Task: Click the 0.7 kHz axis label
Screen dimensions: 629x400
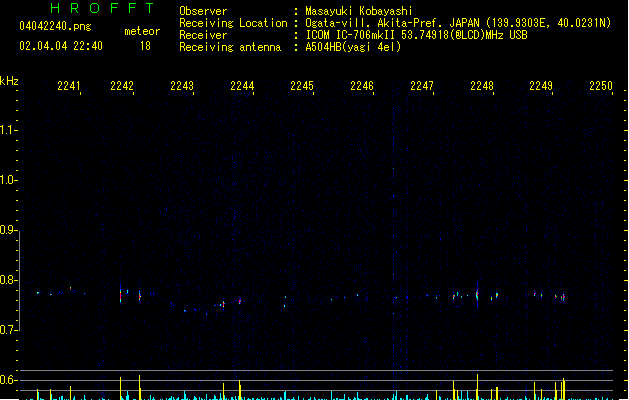Action: pos(8,330)
